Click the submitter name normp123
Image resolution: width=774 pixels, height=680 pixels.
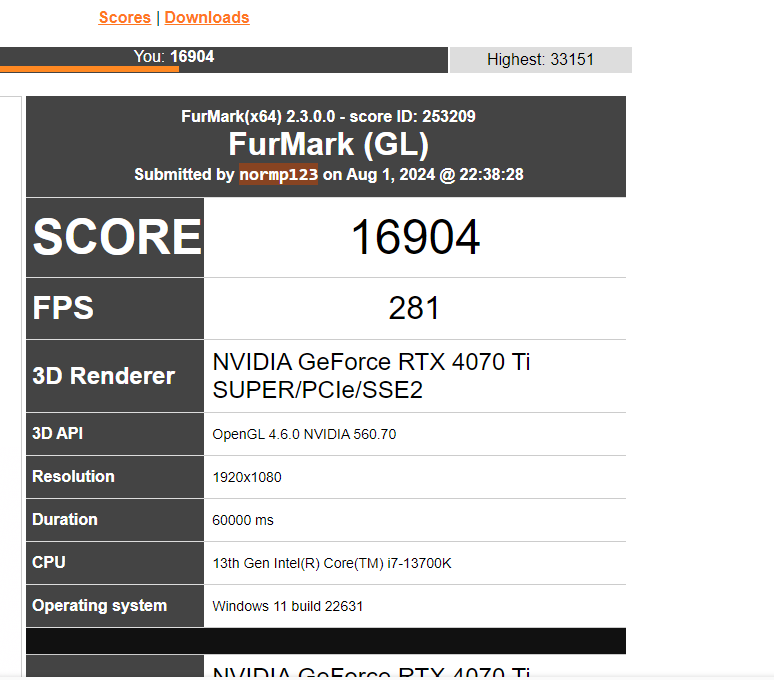pos(278,174)
